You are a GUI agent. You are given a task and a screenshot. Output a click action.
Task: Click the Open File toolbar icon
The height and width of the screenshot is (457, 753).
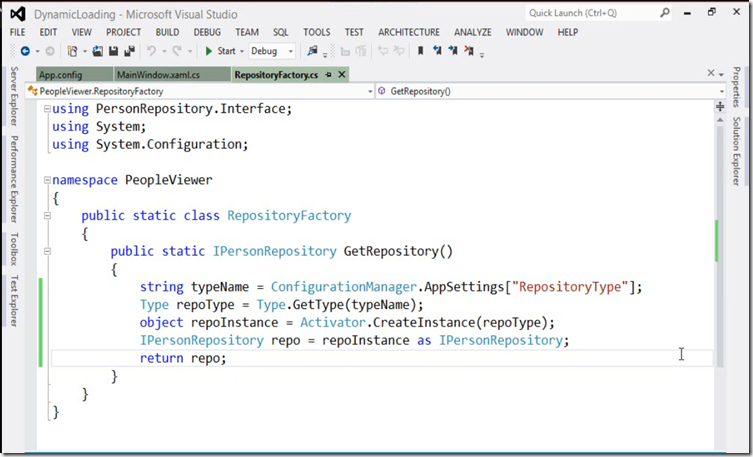click(x=97, y=51)
